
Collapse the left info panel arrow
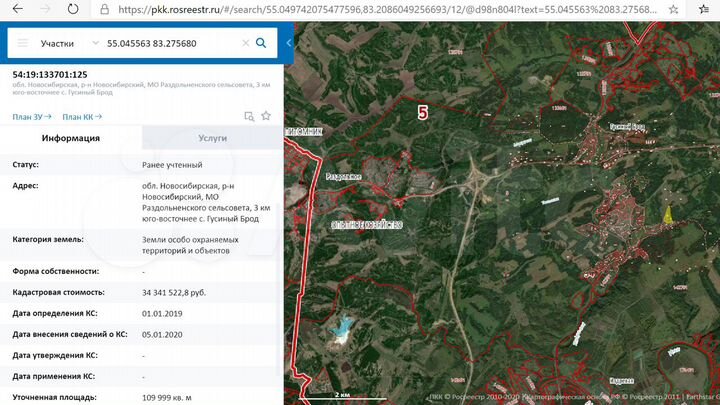click(289, 44)
